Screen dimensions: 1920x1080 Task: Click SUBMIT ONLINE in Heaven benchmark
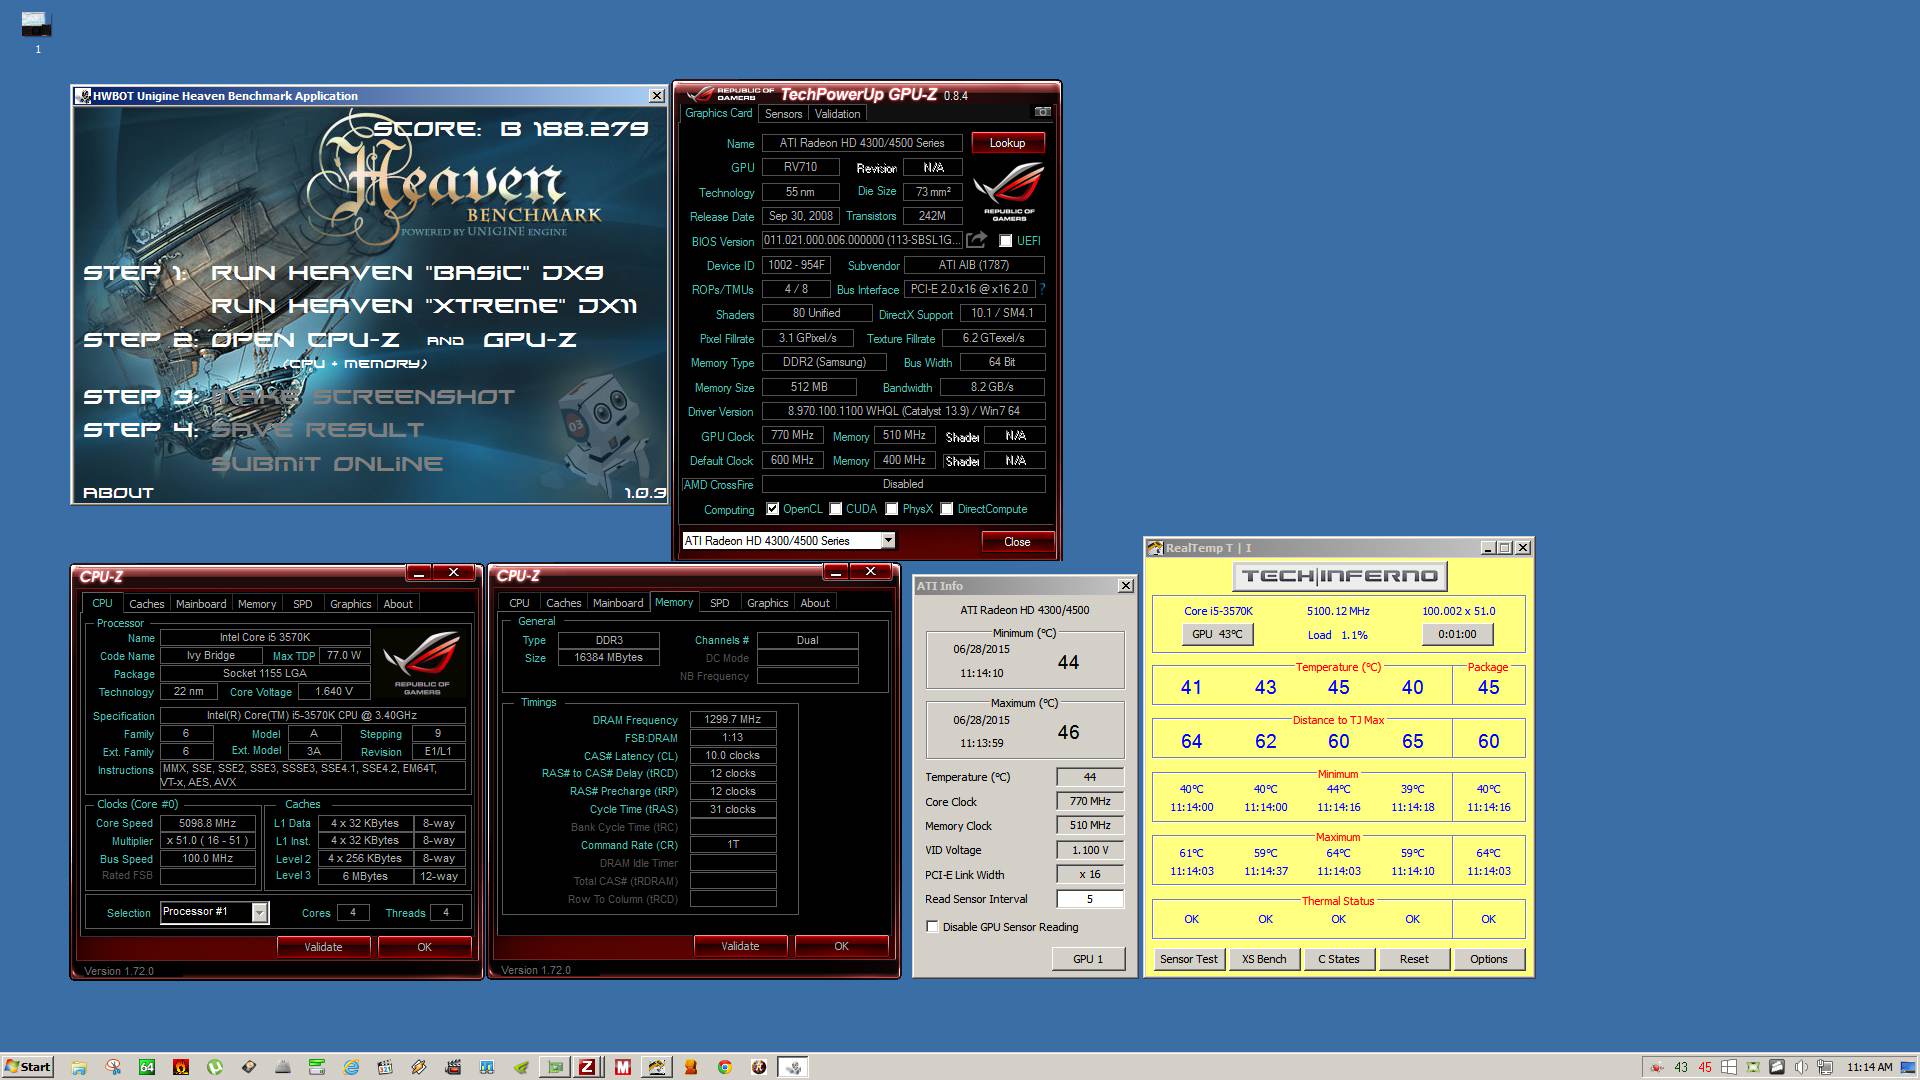(x=327, y=464)
